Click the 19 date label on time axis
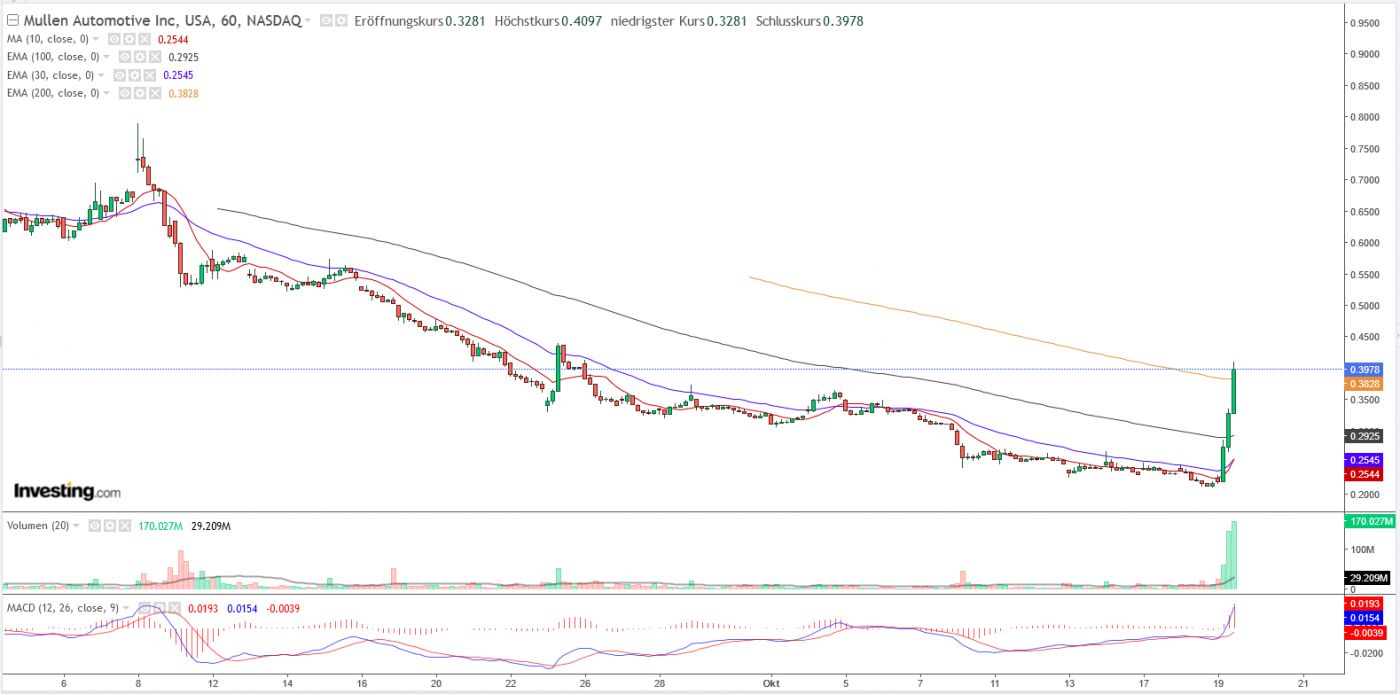Screen dimensions: 1400x694 click(x=1218, y=684)
